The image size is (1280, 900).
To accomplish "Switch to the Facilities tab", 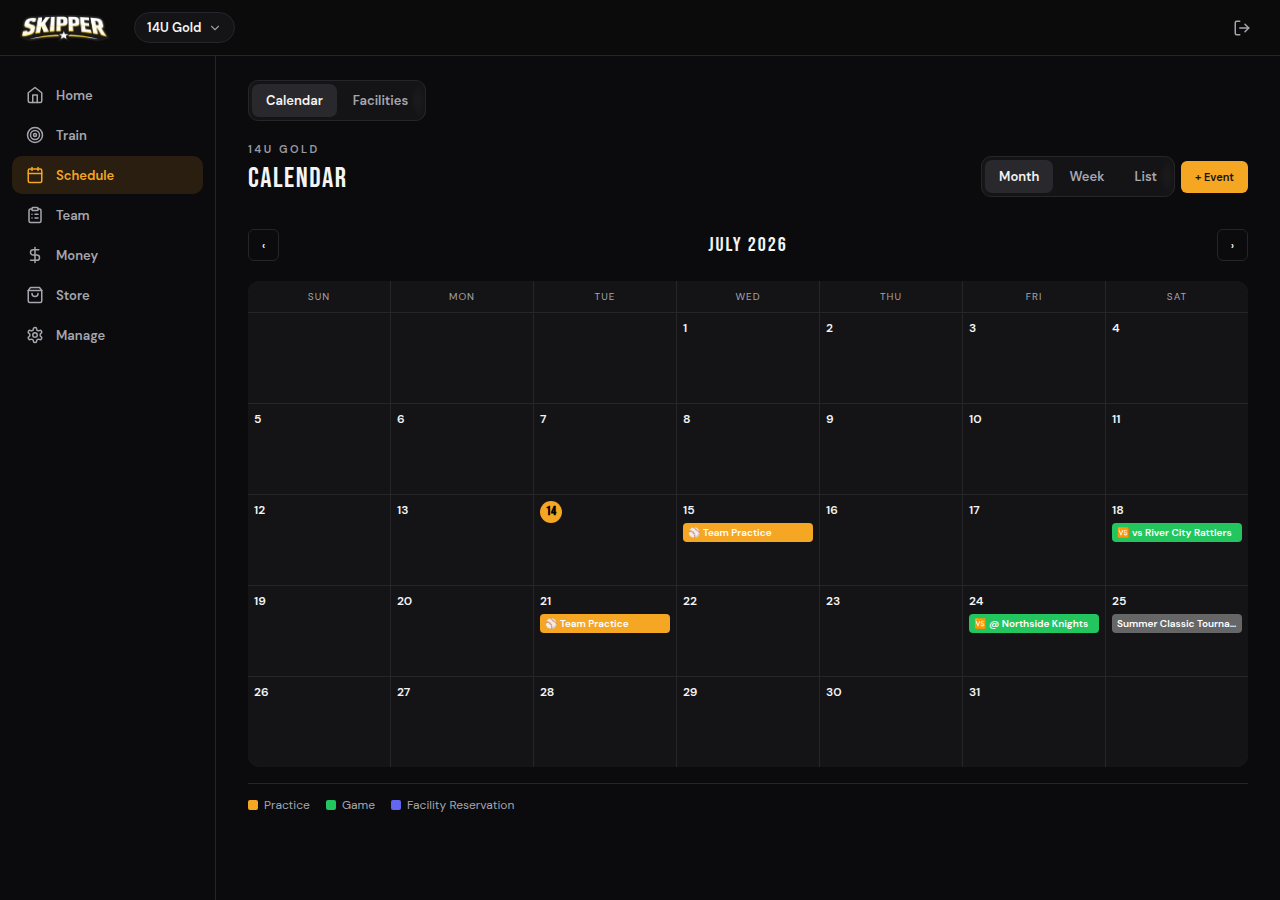I will (x=380, y=100).
